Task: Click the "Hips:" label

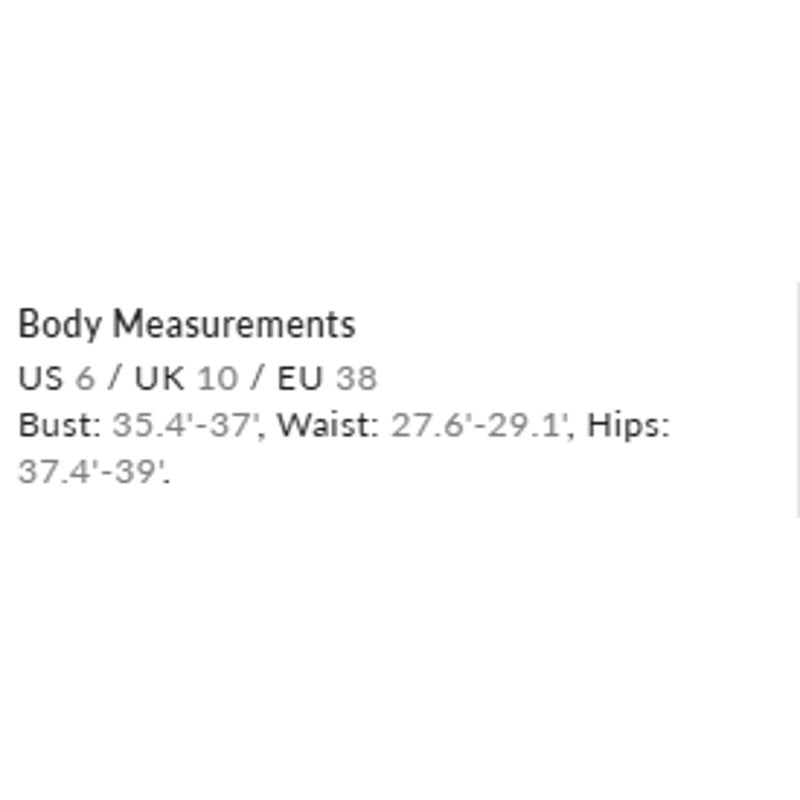Action: pos(628,425)
